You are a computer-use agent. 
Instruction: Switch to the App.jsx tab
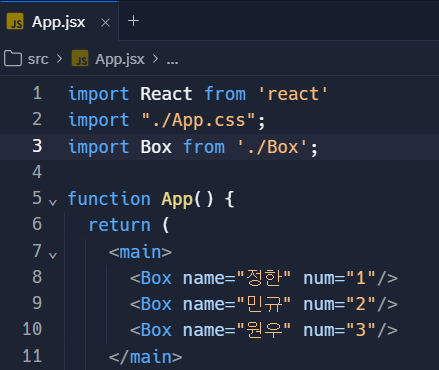[x=59, y=22]
